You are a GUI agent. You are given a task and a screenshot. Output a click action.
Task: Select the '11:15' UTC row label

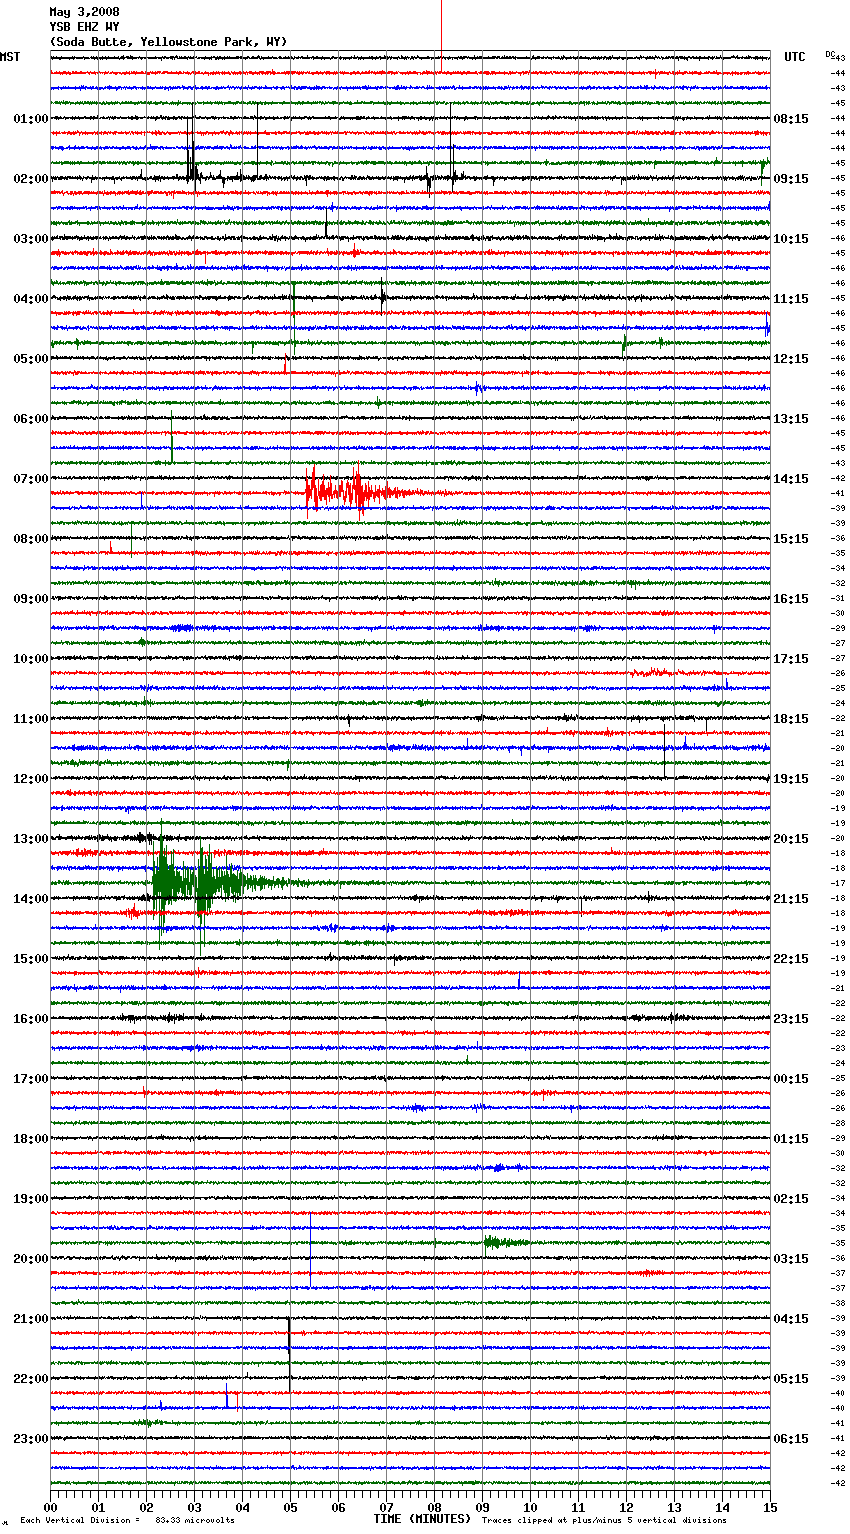pyautogui.click(x=791, y=299)
